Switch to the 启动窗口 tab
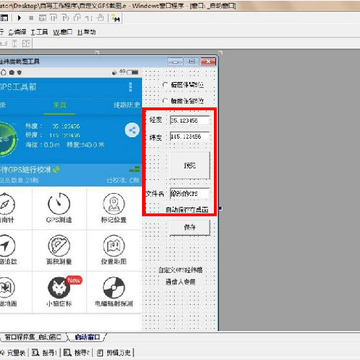Screen dimensions: 360x360 coord(87,337)
